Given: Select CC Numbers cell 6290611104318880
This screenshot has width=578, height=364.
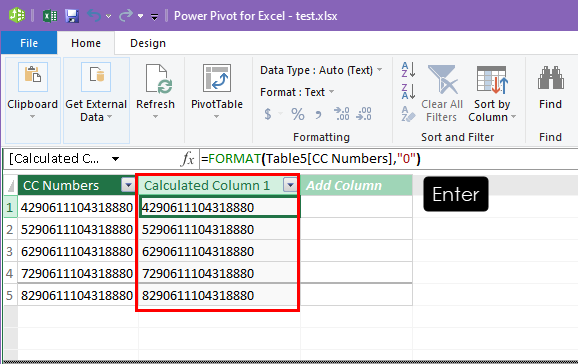Looking at the screenshot, I should [x=77, y=252].
